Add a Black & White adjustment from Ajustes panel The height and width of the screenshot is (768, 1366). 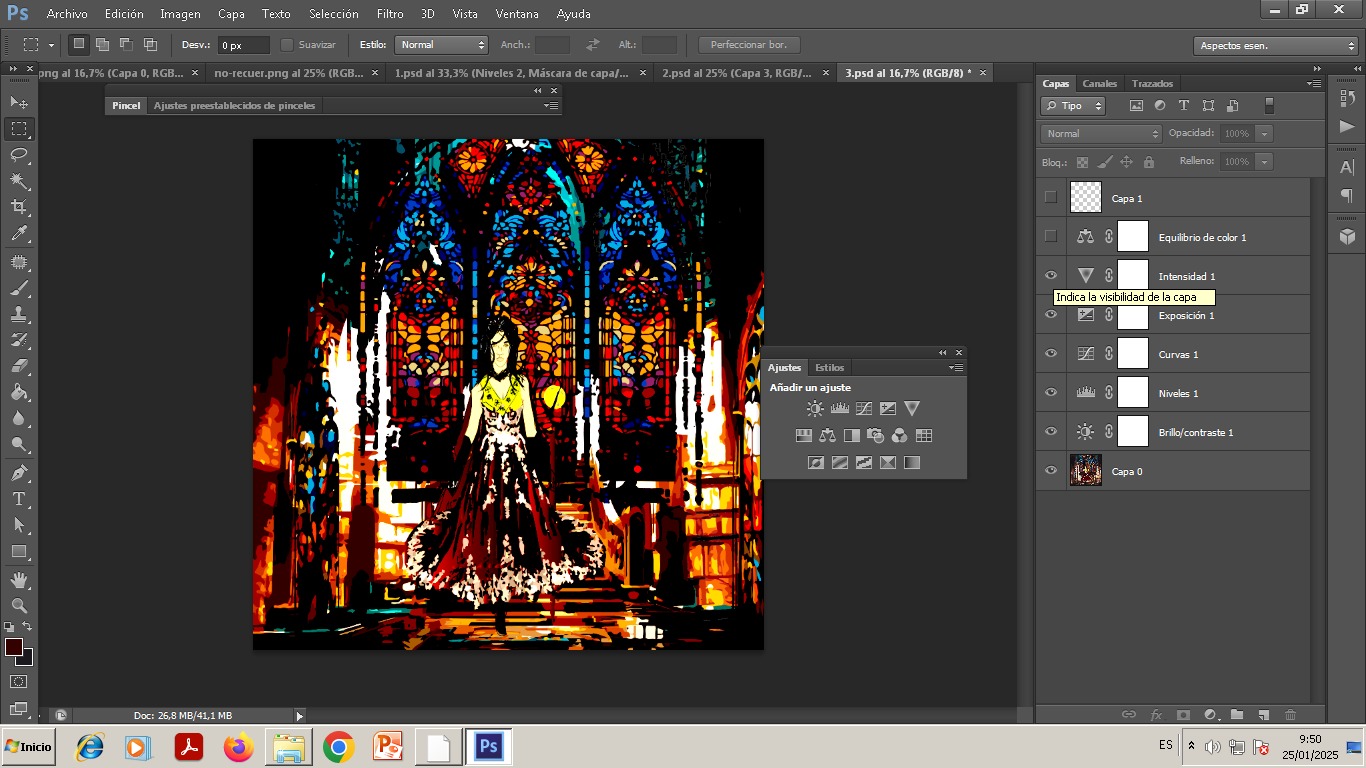tap(852, 435)
